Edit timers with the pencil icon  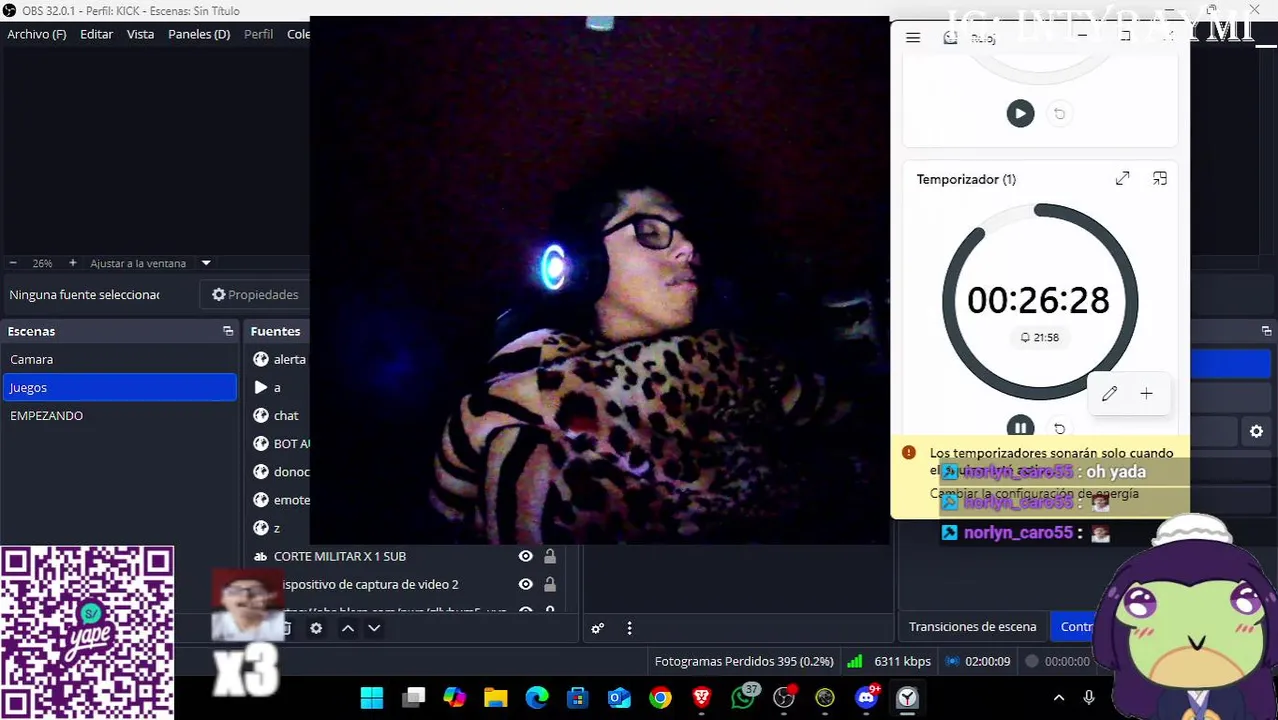[x=1109, y=394]
